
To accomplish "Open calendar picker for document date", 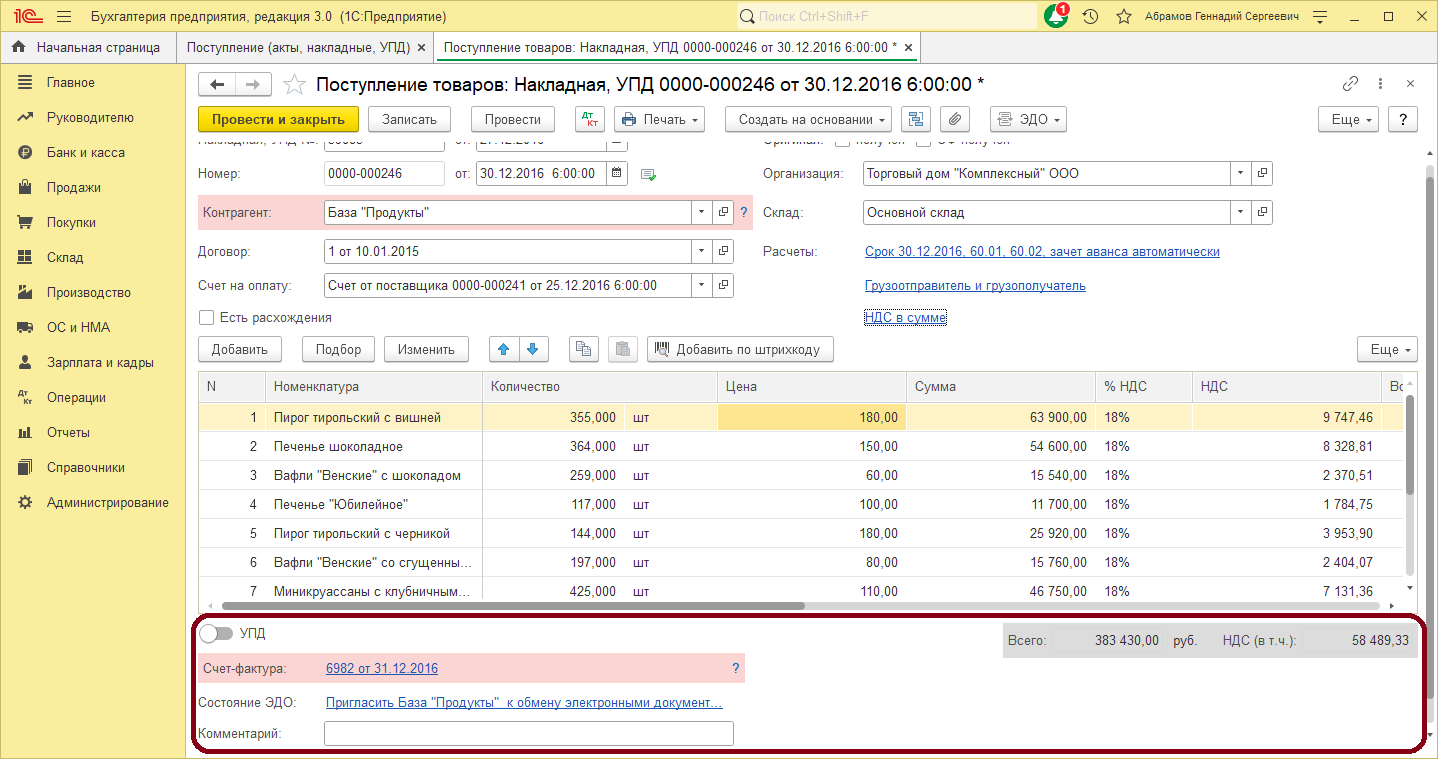I will click(617, 173).
